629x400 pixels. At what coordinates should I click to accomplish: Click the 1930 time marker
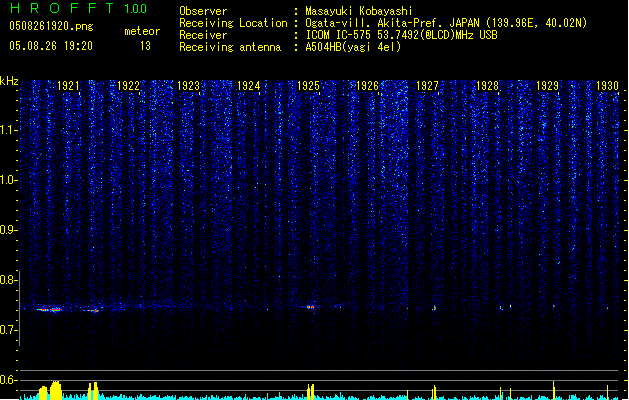click(x=607, y=86)
